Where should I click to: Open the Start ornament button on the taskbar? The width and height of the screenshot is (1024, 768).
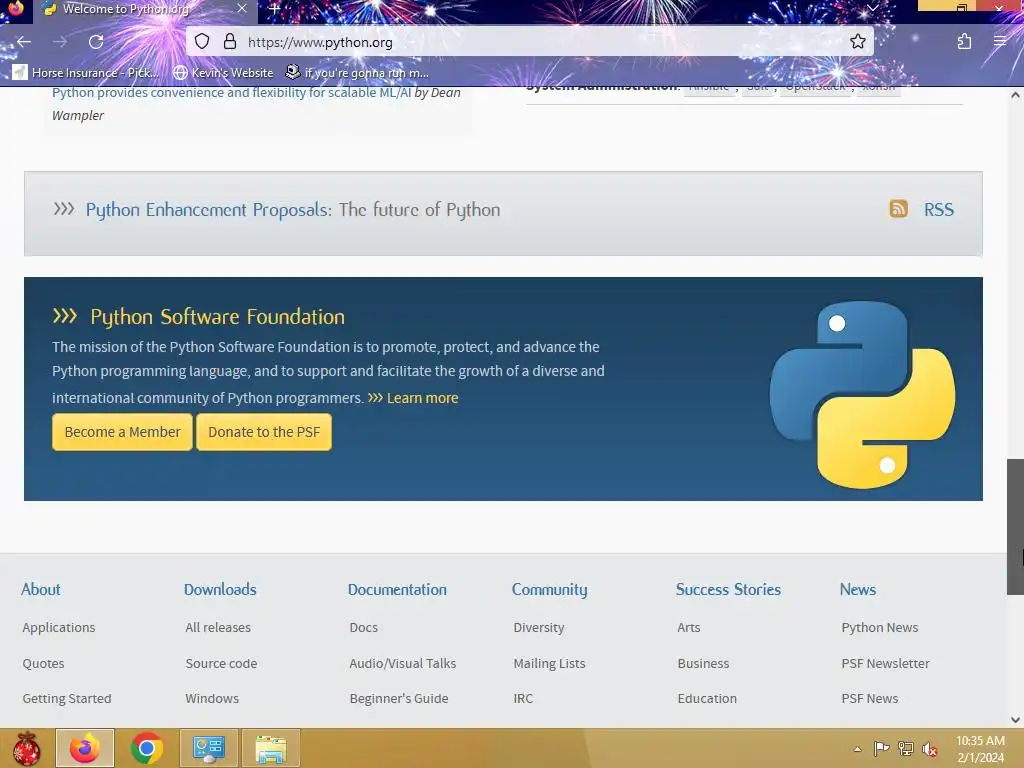(26, 748)
